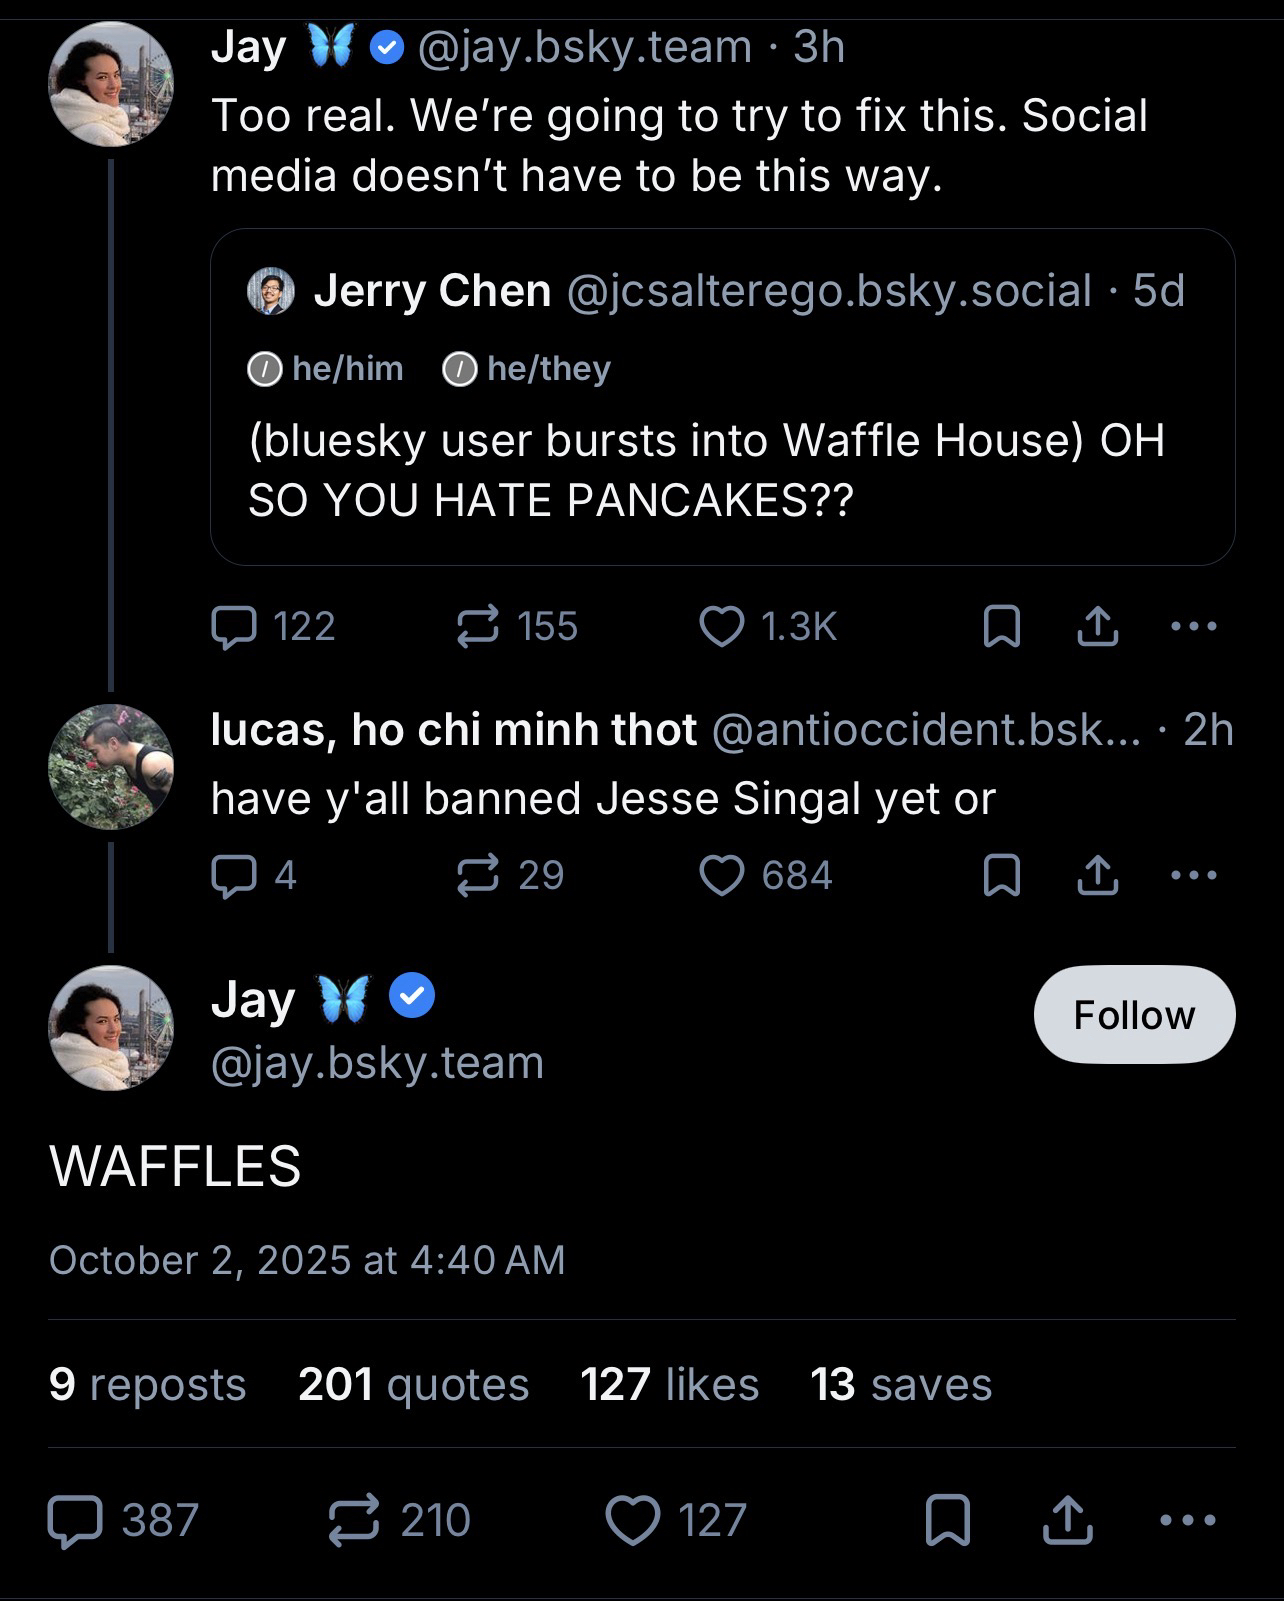
Task: Open lucas's profile picture
Action: click(111, 767)
